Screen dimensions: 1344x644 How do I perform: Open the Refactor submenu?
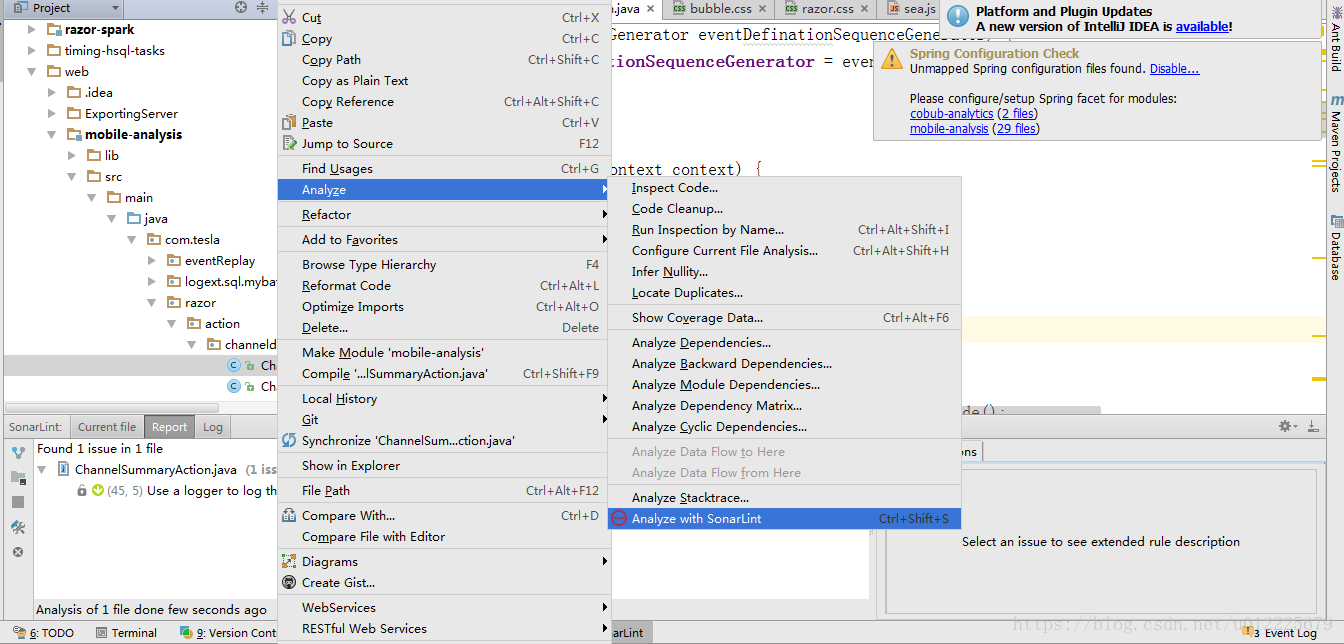pos(443,214)
